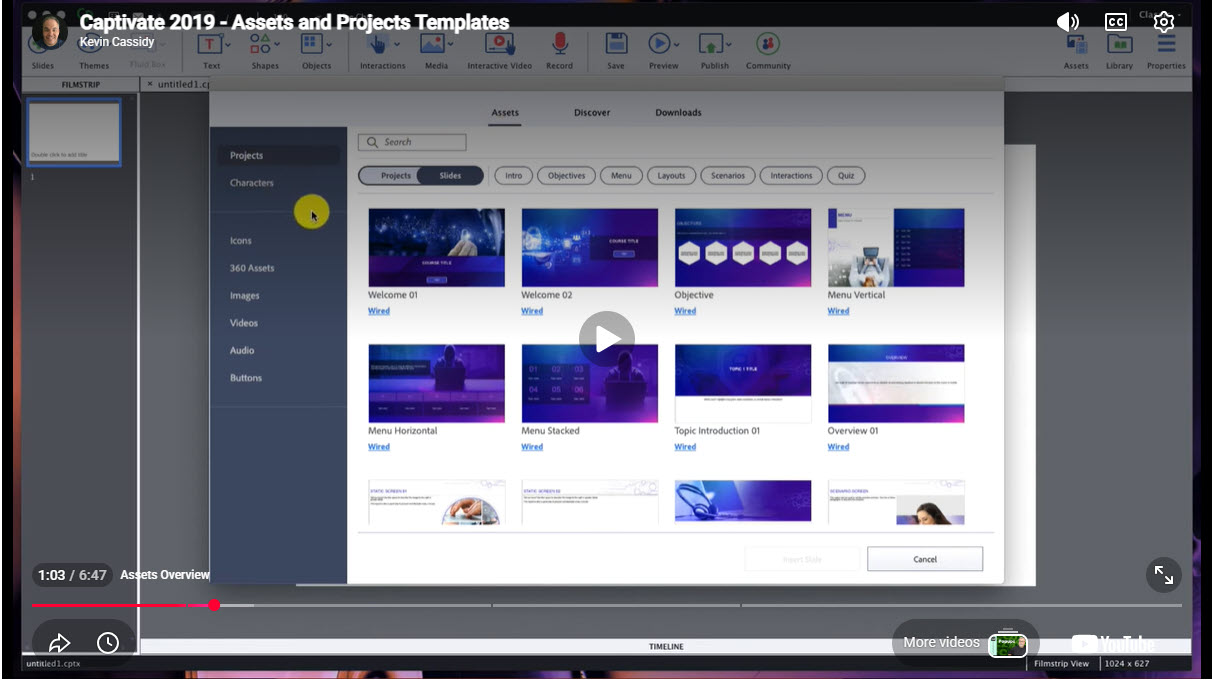Open YouTube player settings gear
The height and width of the screenshot is (680, 1212).
pyautogui.click(x=1164, y=22)
